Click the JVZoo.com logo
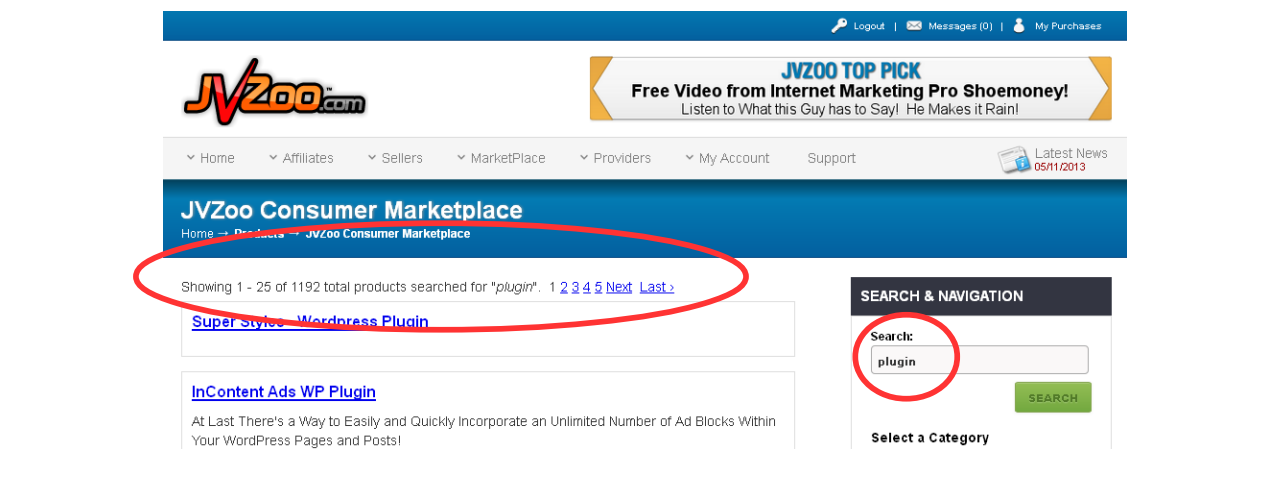The width and height of the screenshot is (1280, 500). tap(275, 90)
